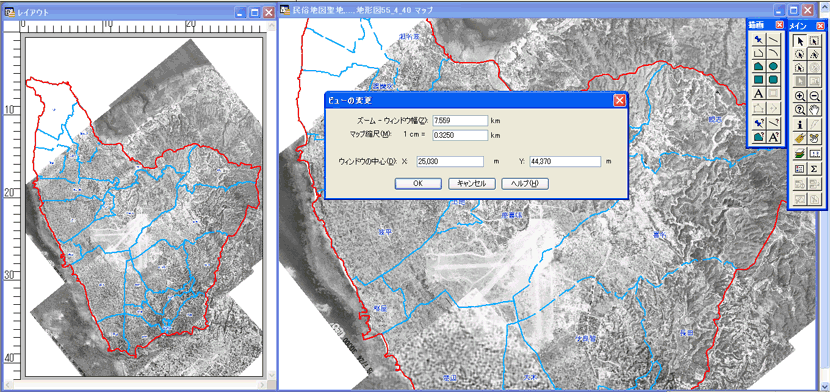The width and height of the screenshot is (830, 392).
Task: Select the Polygon Select tool
Action: (815, 54)
